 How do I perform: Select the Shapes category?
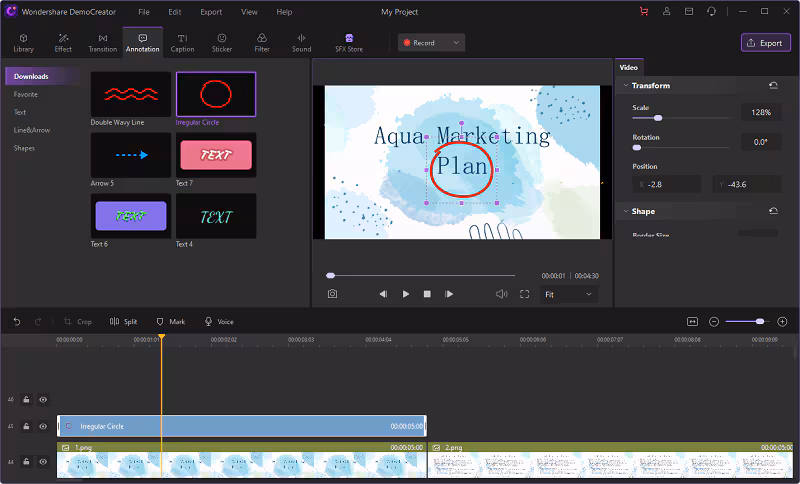[x=24, y=148]
